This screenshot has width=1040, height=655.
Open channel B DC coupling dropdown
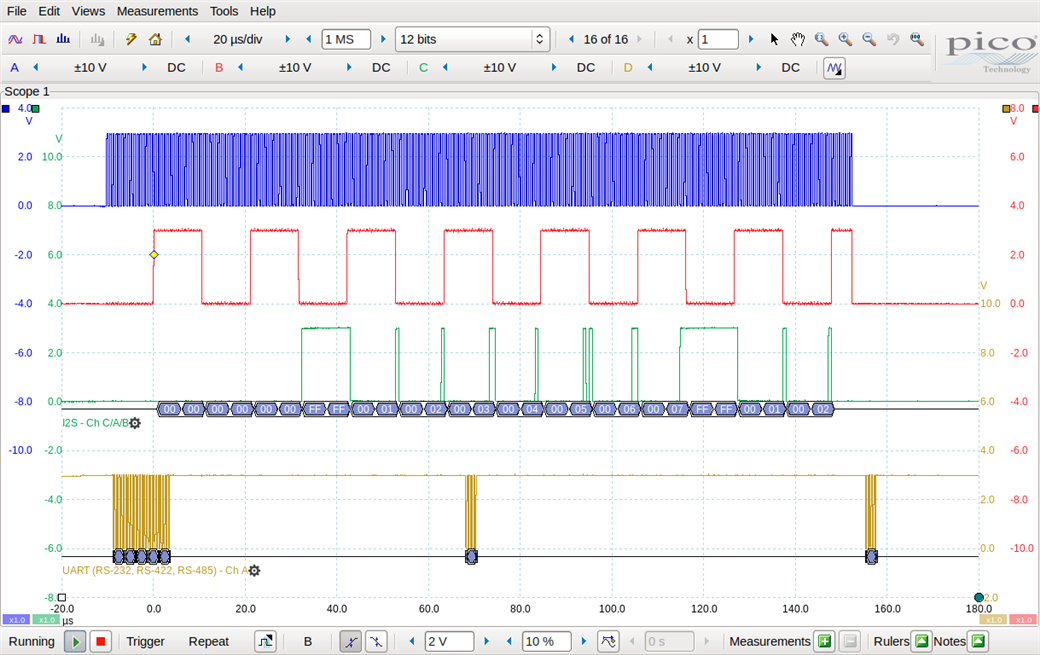click(381, 68)
